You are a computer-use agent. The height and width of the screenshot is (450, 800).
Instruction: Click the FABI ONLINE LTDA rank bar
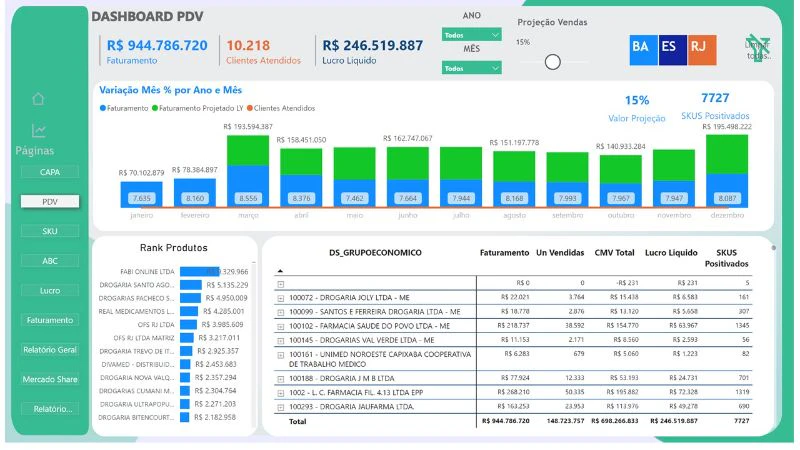coord(199,271)
